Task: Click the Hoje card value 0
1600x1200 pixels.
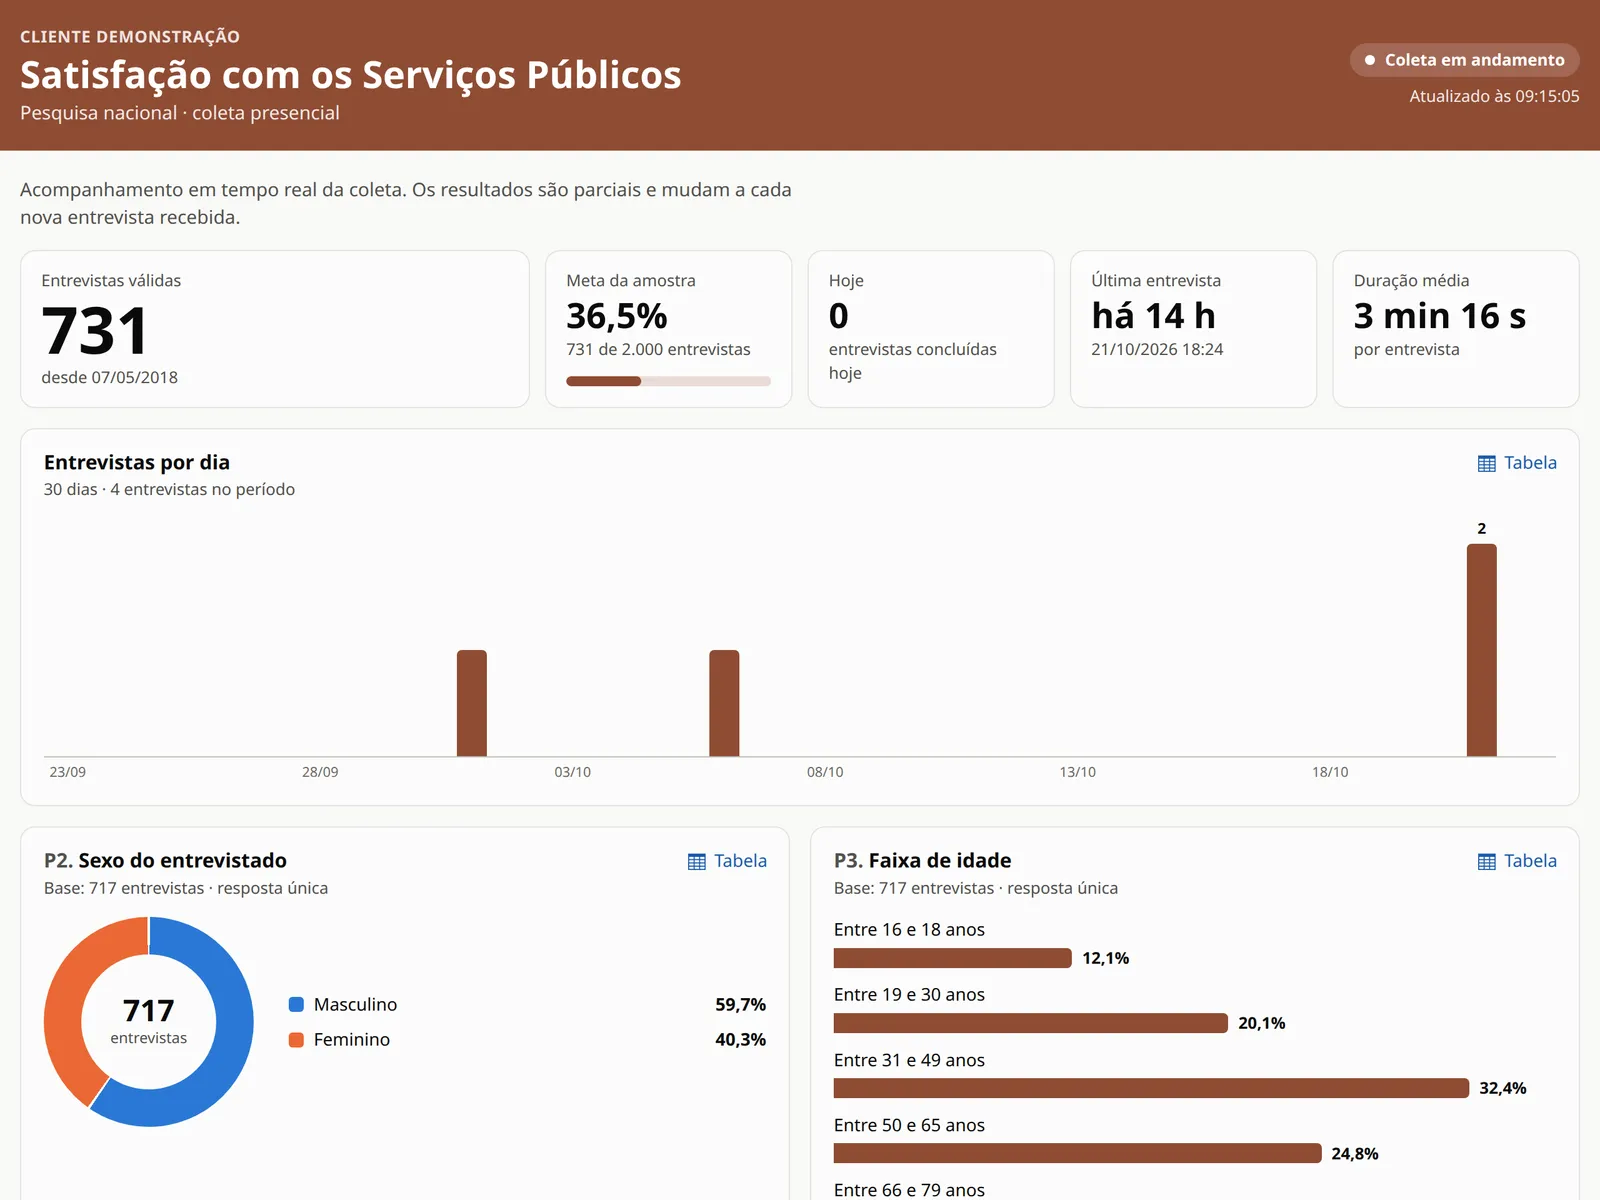Action: [x=838, y=316]
